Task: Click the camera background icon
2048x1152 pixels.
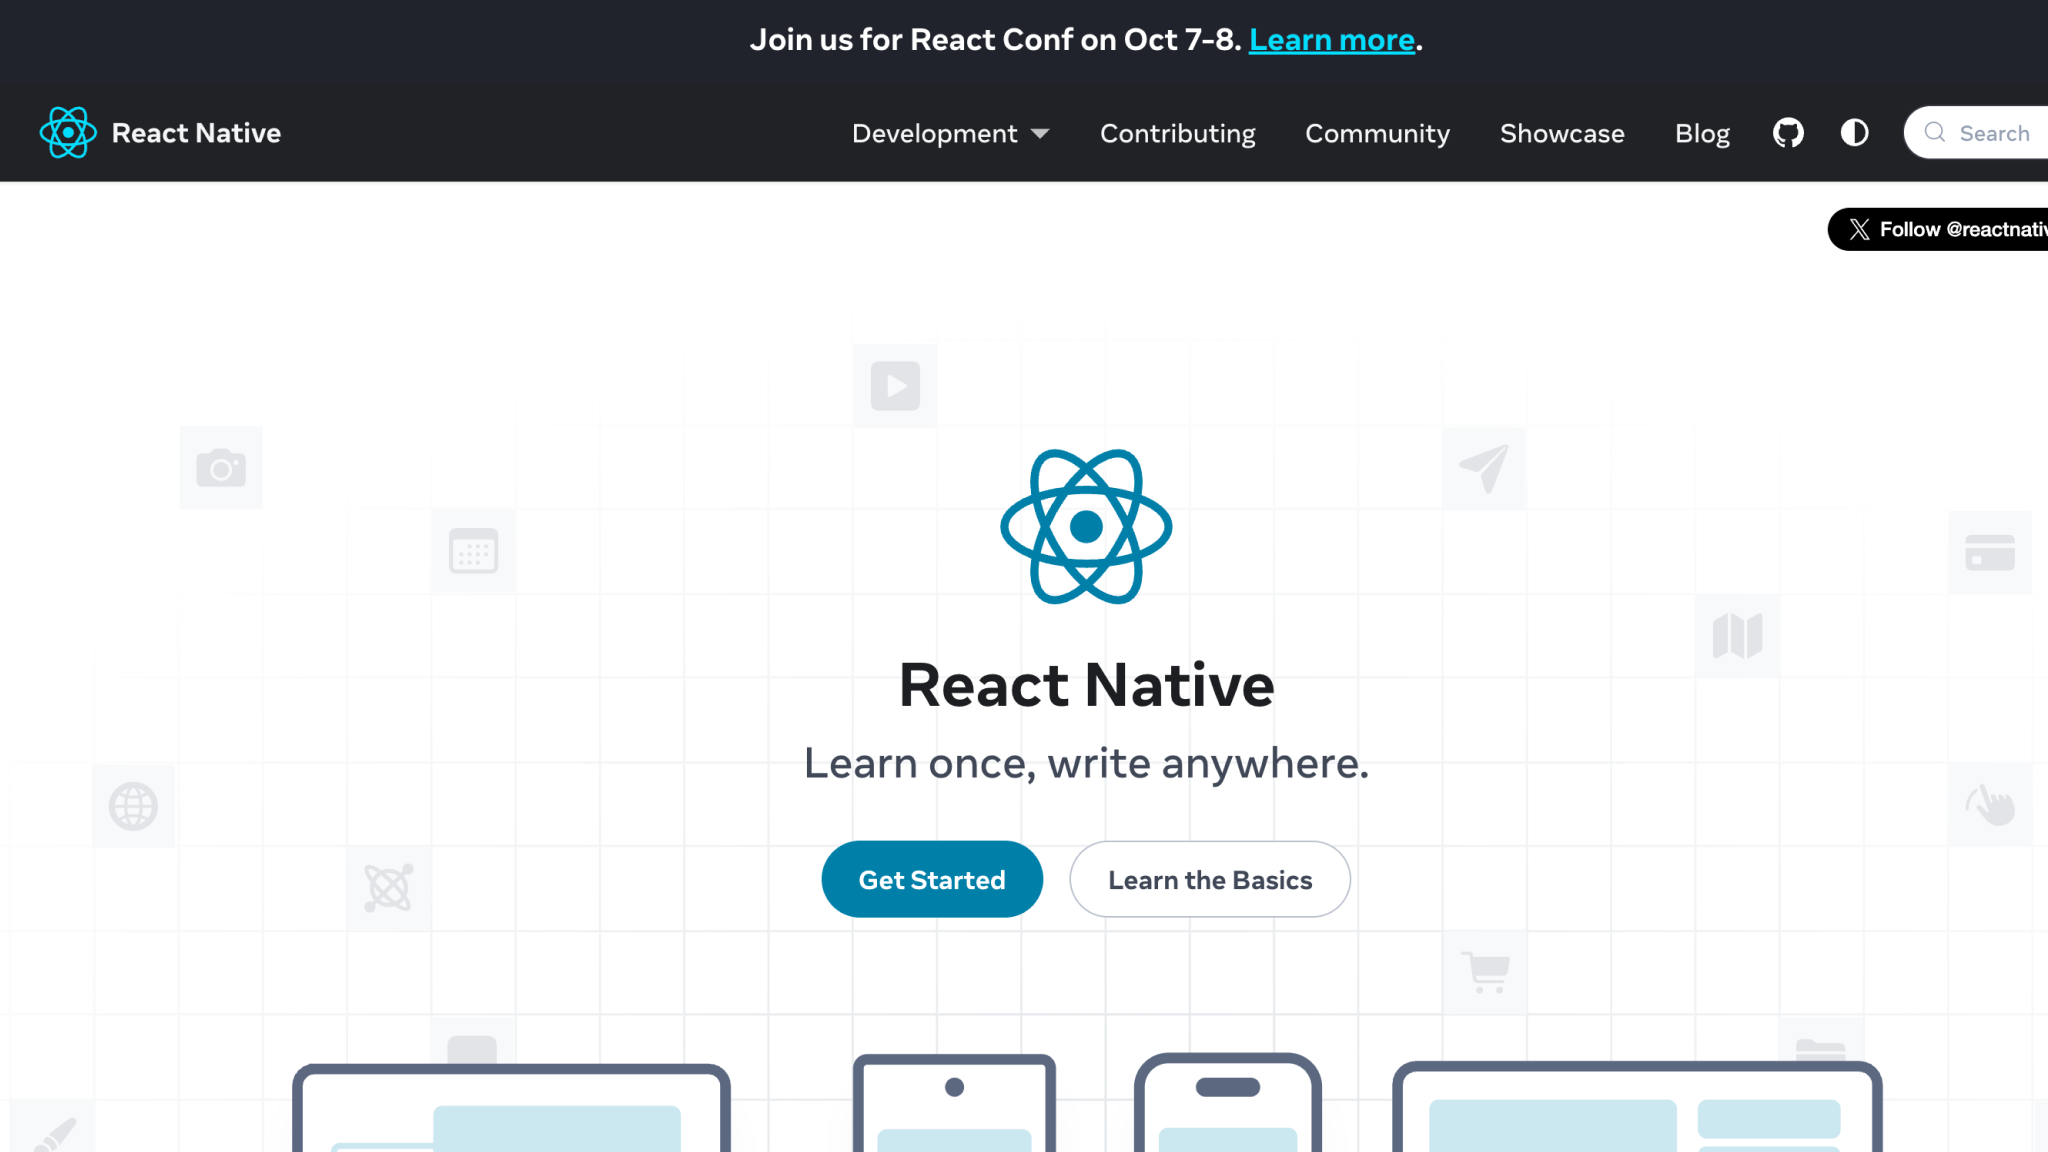Action: 220,467
